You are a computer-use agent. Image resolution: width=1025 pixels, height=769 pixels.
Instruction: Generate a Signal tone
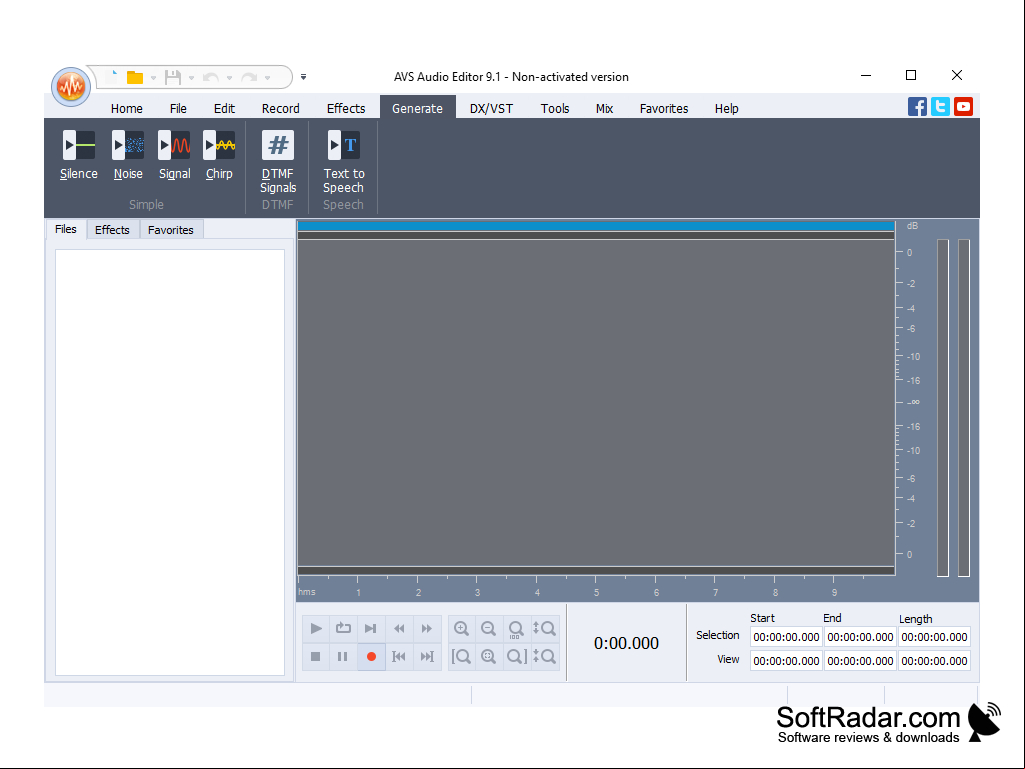pyautogui.click(x=175, y=156)
